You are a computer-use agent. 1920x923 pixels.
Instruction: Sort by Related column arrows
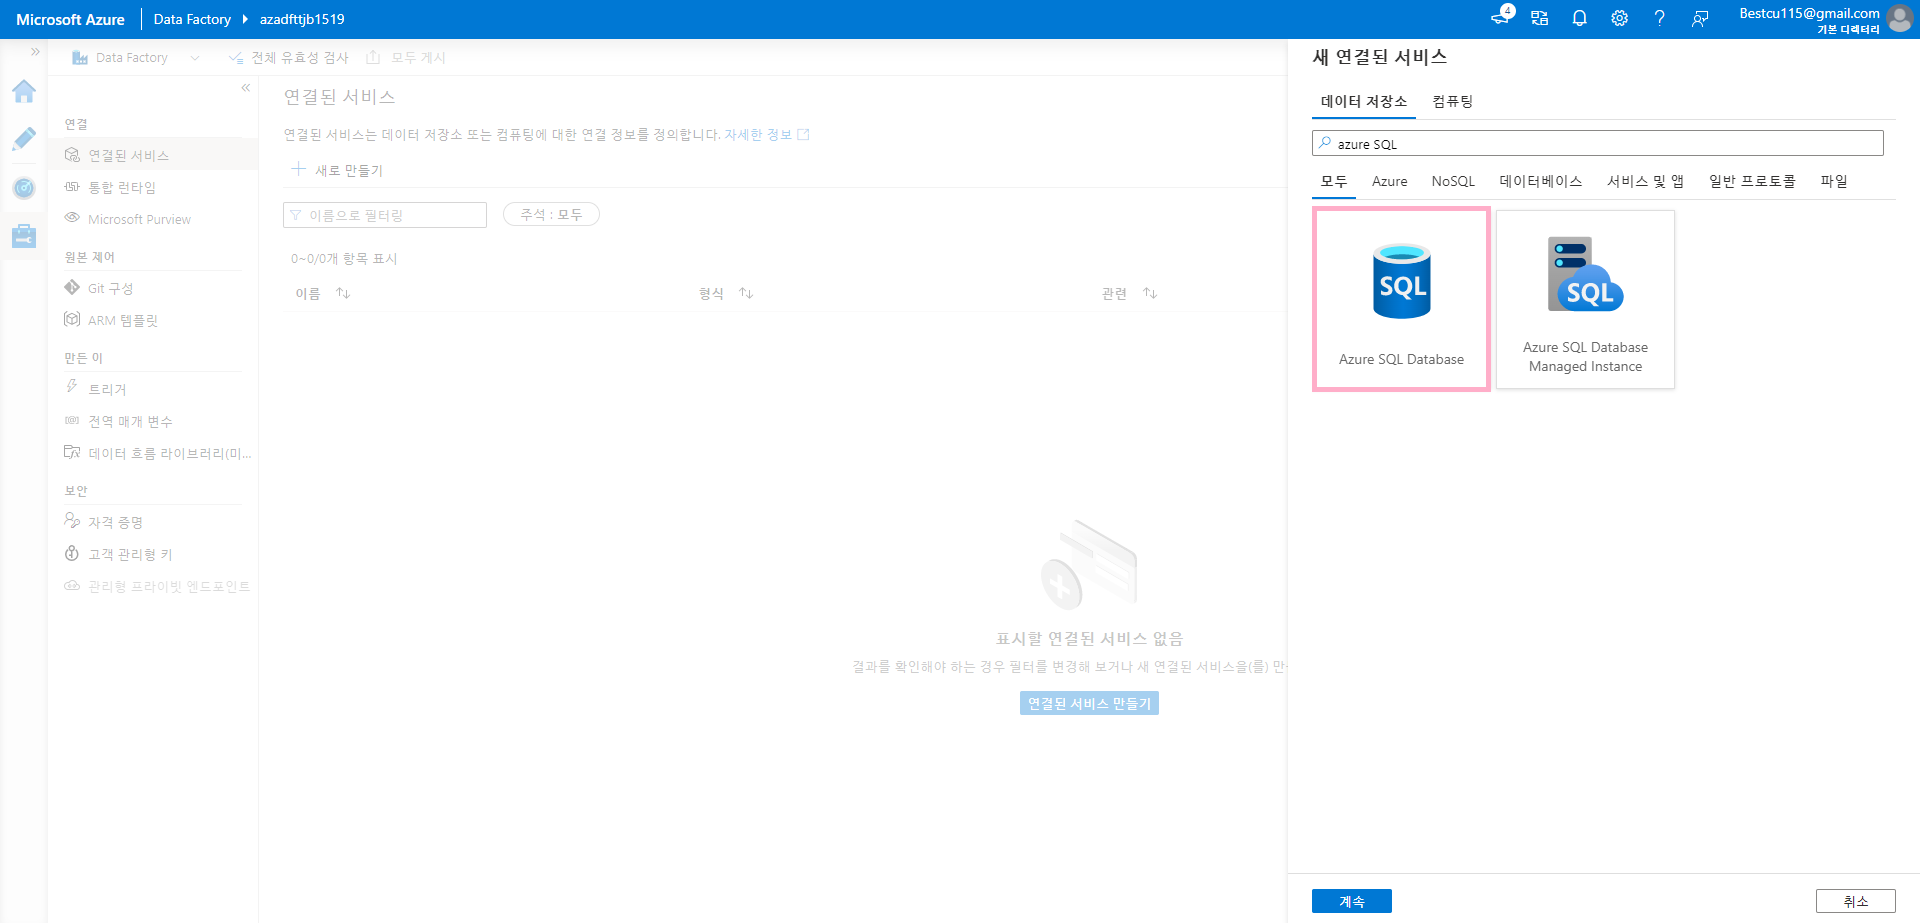coord(1150,293)
